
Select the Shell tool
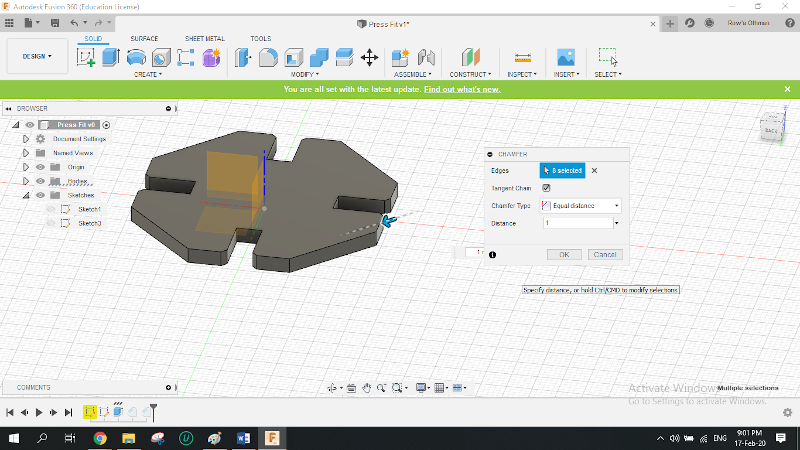(294, 57)
